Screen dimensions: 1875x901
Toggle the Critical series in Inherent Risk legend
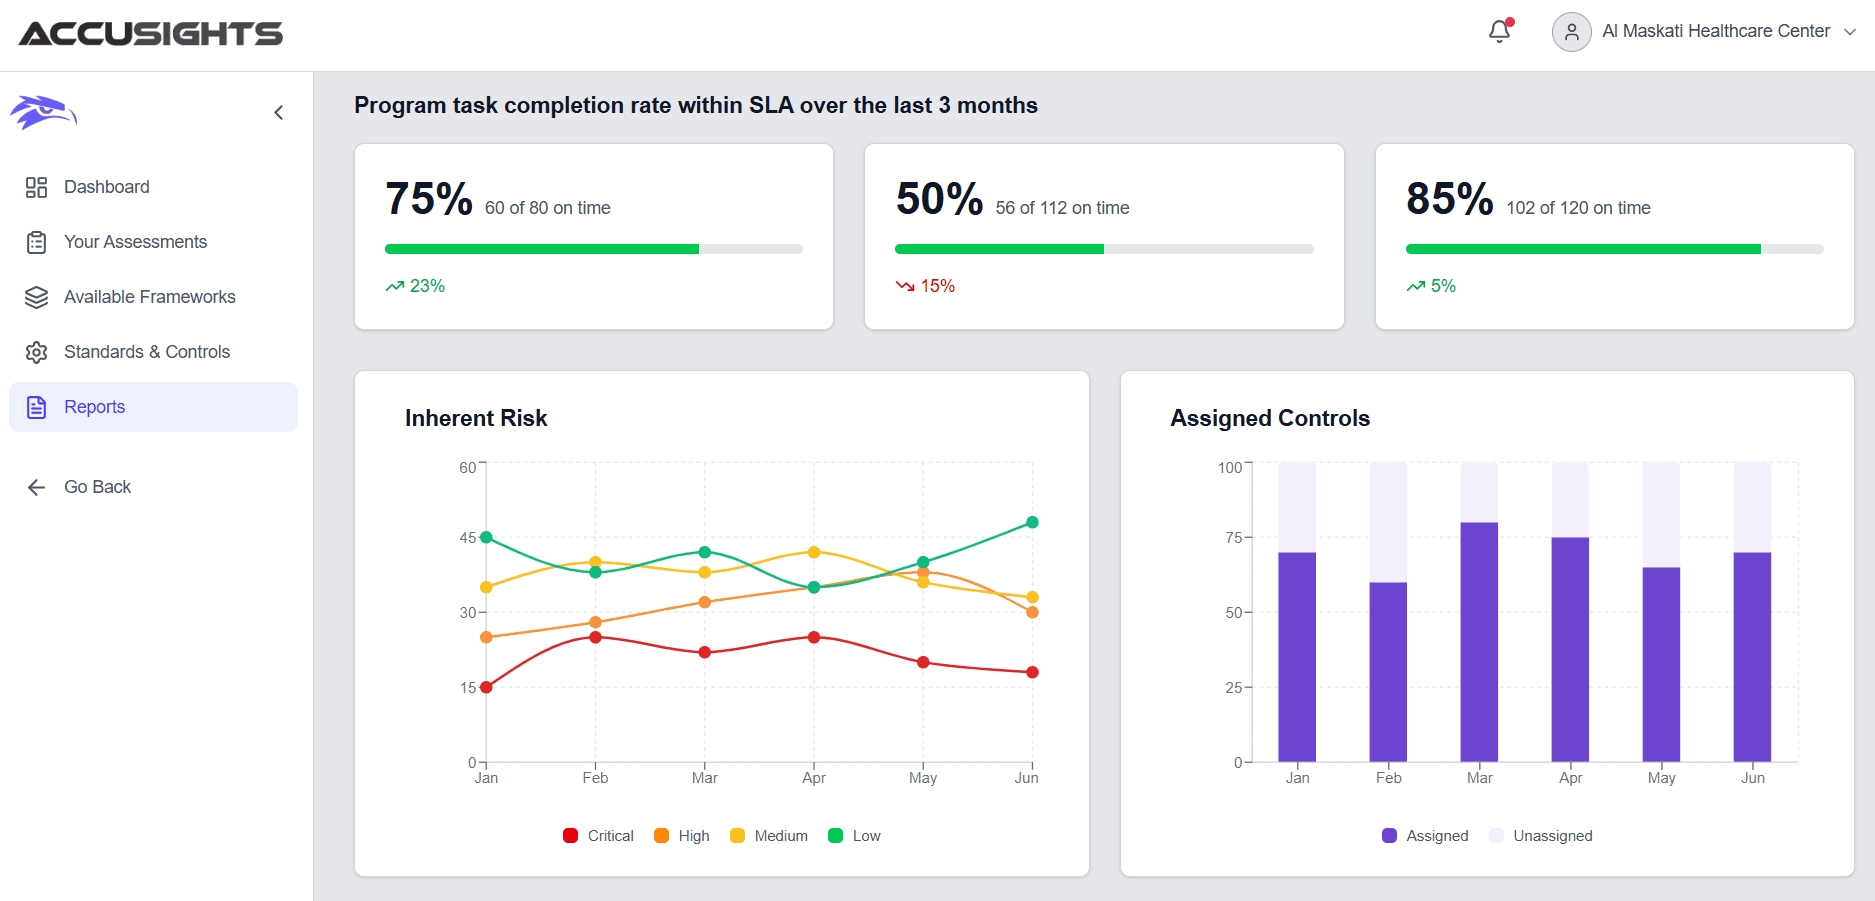tap(597, 835)
